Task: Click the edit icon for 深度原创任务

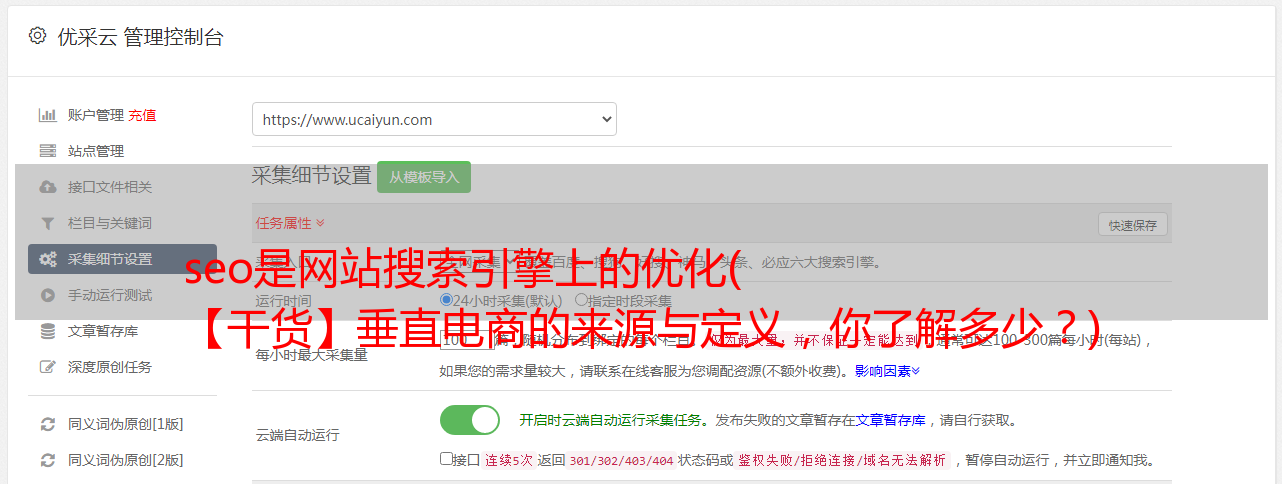Action: 47,367
